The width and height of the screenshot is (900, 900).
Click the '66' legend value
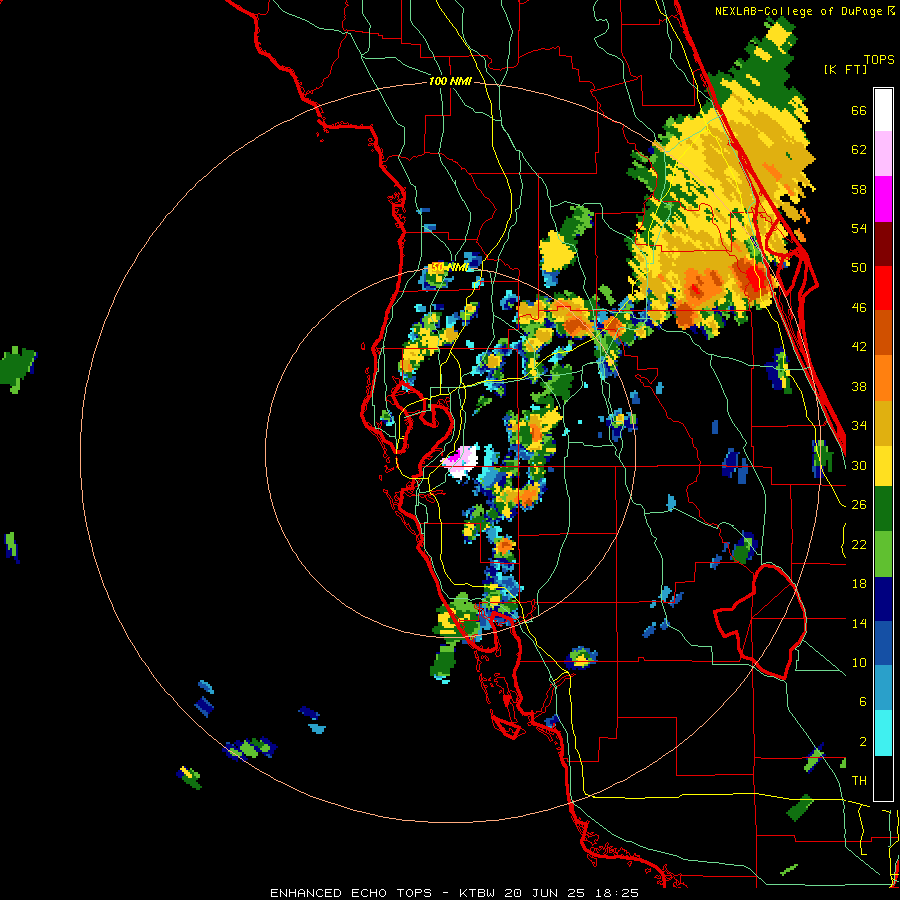click(x=859, y=110)
